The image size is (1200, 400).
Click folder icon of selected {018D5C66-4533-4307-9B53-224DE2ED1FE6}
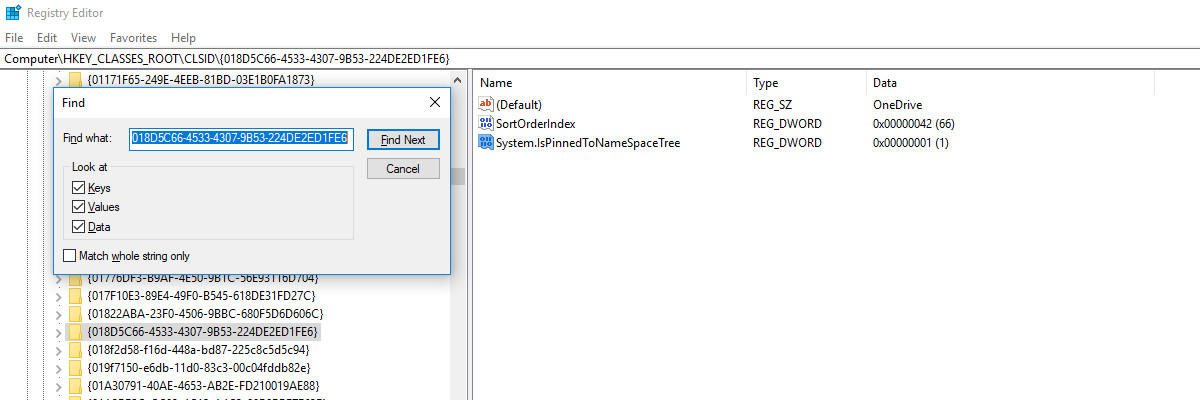click(76, 332)
